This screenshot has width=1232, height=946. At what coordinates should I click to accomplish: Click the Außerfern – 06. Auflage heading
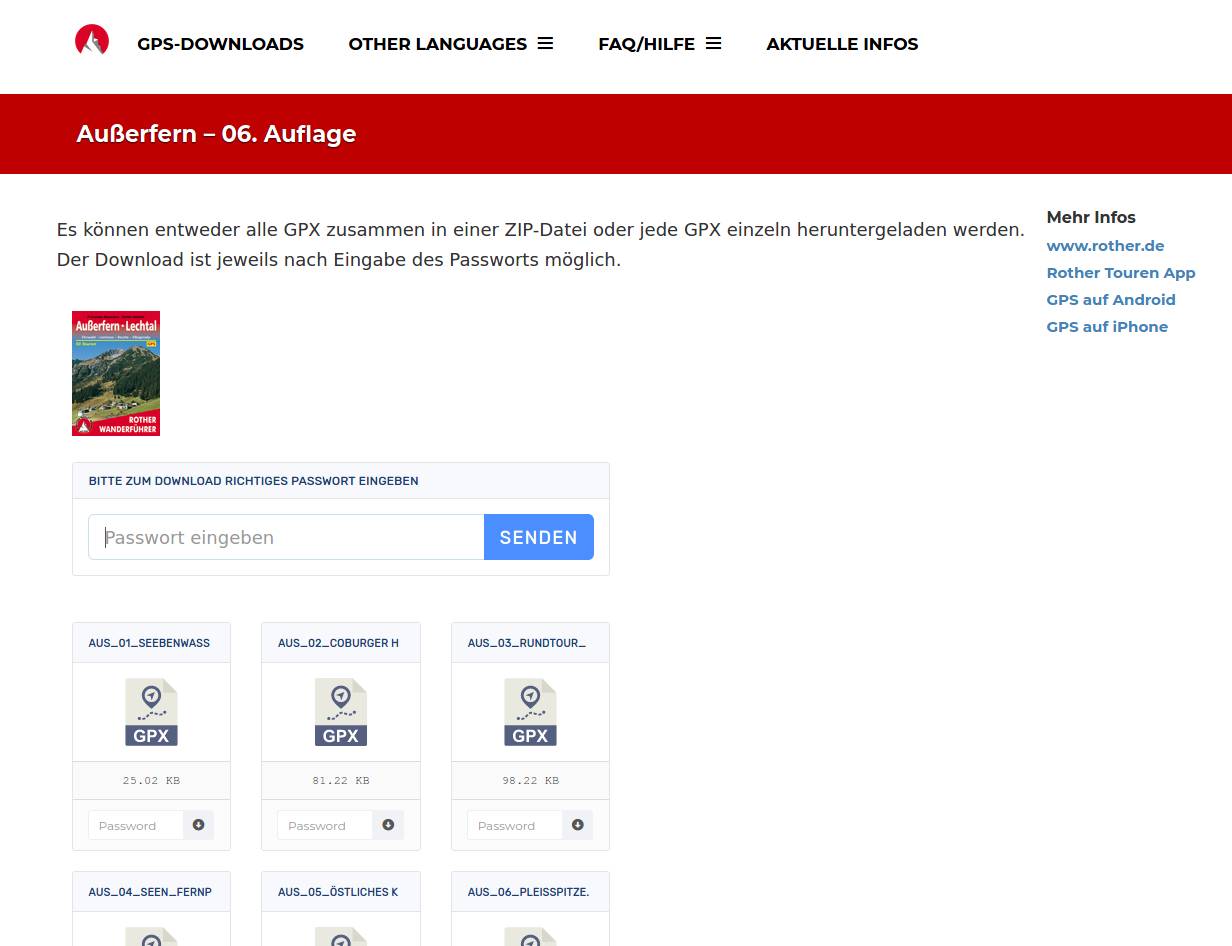[x=216, y=134]
